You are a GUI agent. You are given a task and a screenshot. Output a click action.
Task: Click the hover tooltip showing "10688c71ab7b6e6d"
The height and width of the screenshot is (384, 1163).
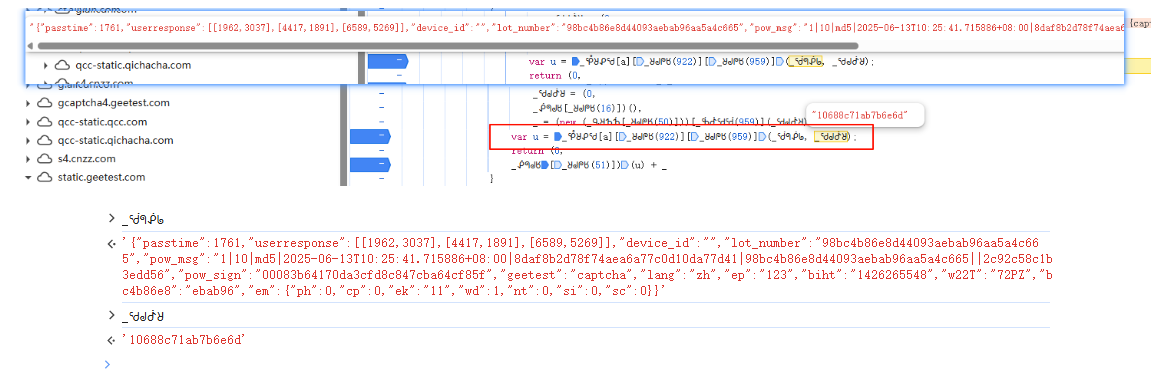(865, 115)
